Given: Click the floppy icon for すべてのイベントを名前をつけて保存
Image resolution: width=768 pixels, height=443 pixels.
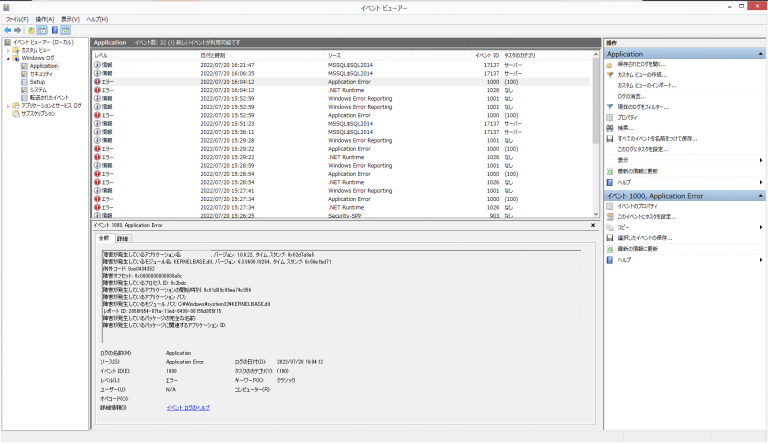Looking at the screenshot, I should tap(610, 138).
